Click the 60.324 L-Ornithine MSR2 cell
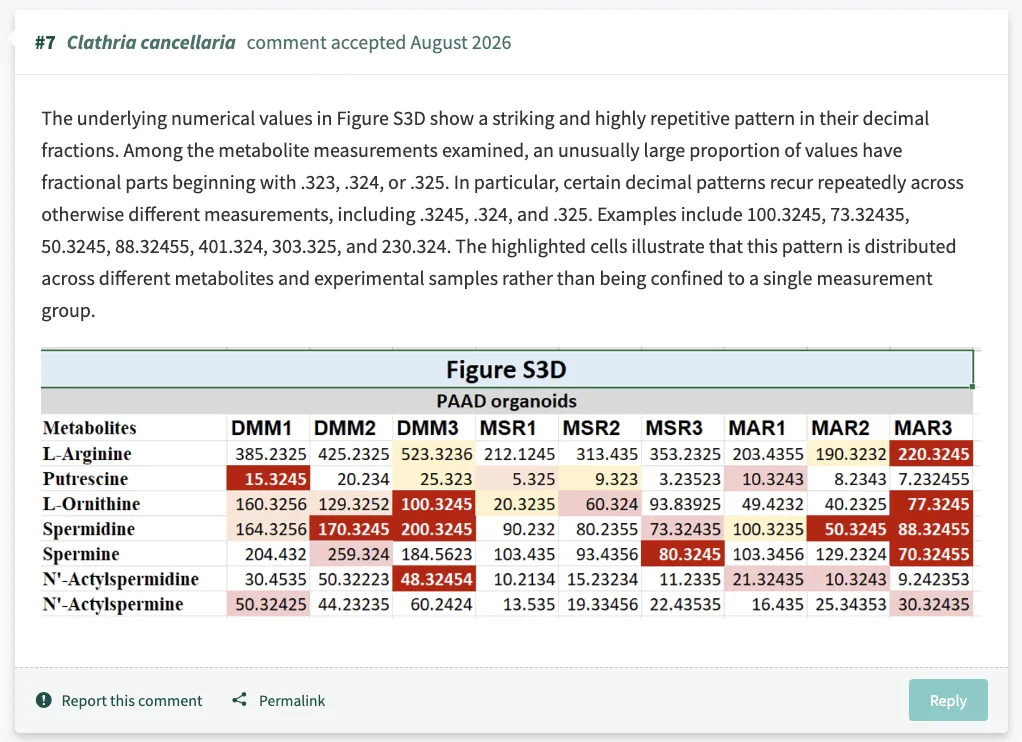Screen dimensions: 1022x742 tap(600, 503)
